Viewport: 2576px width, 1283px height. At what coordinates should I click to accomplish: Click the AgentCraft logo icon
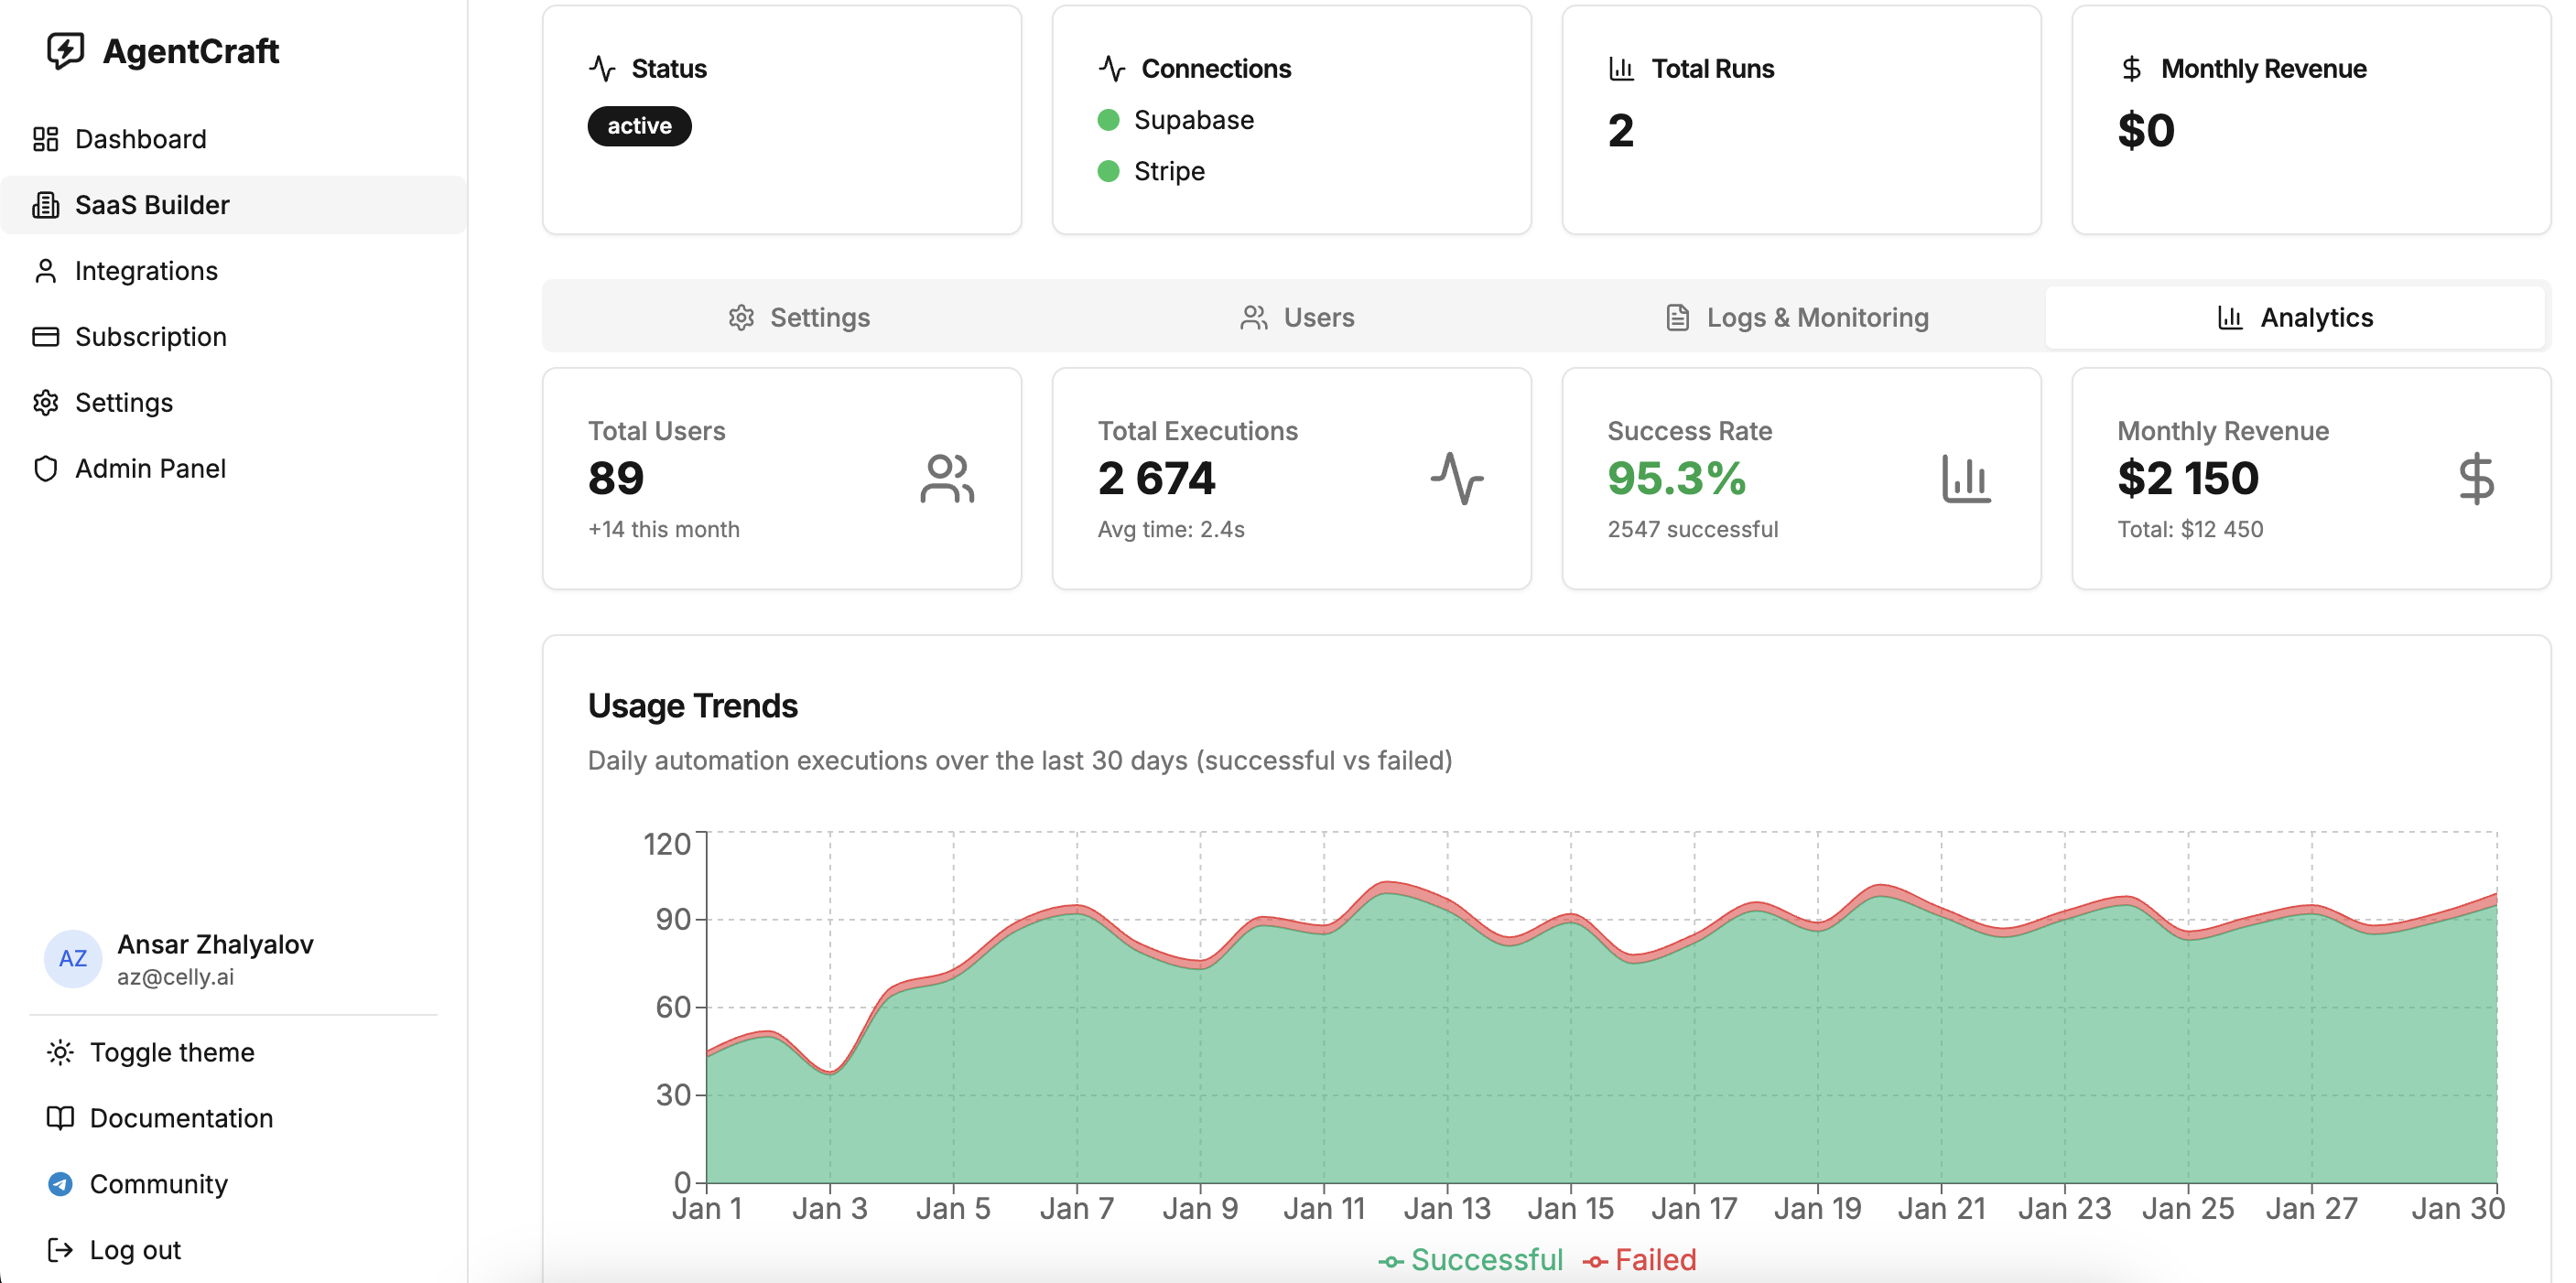65,50
